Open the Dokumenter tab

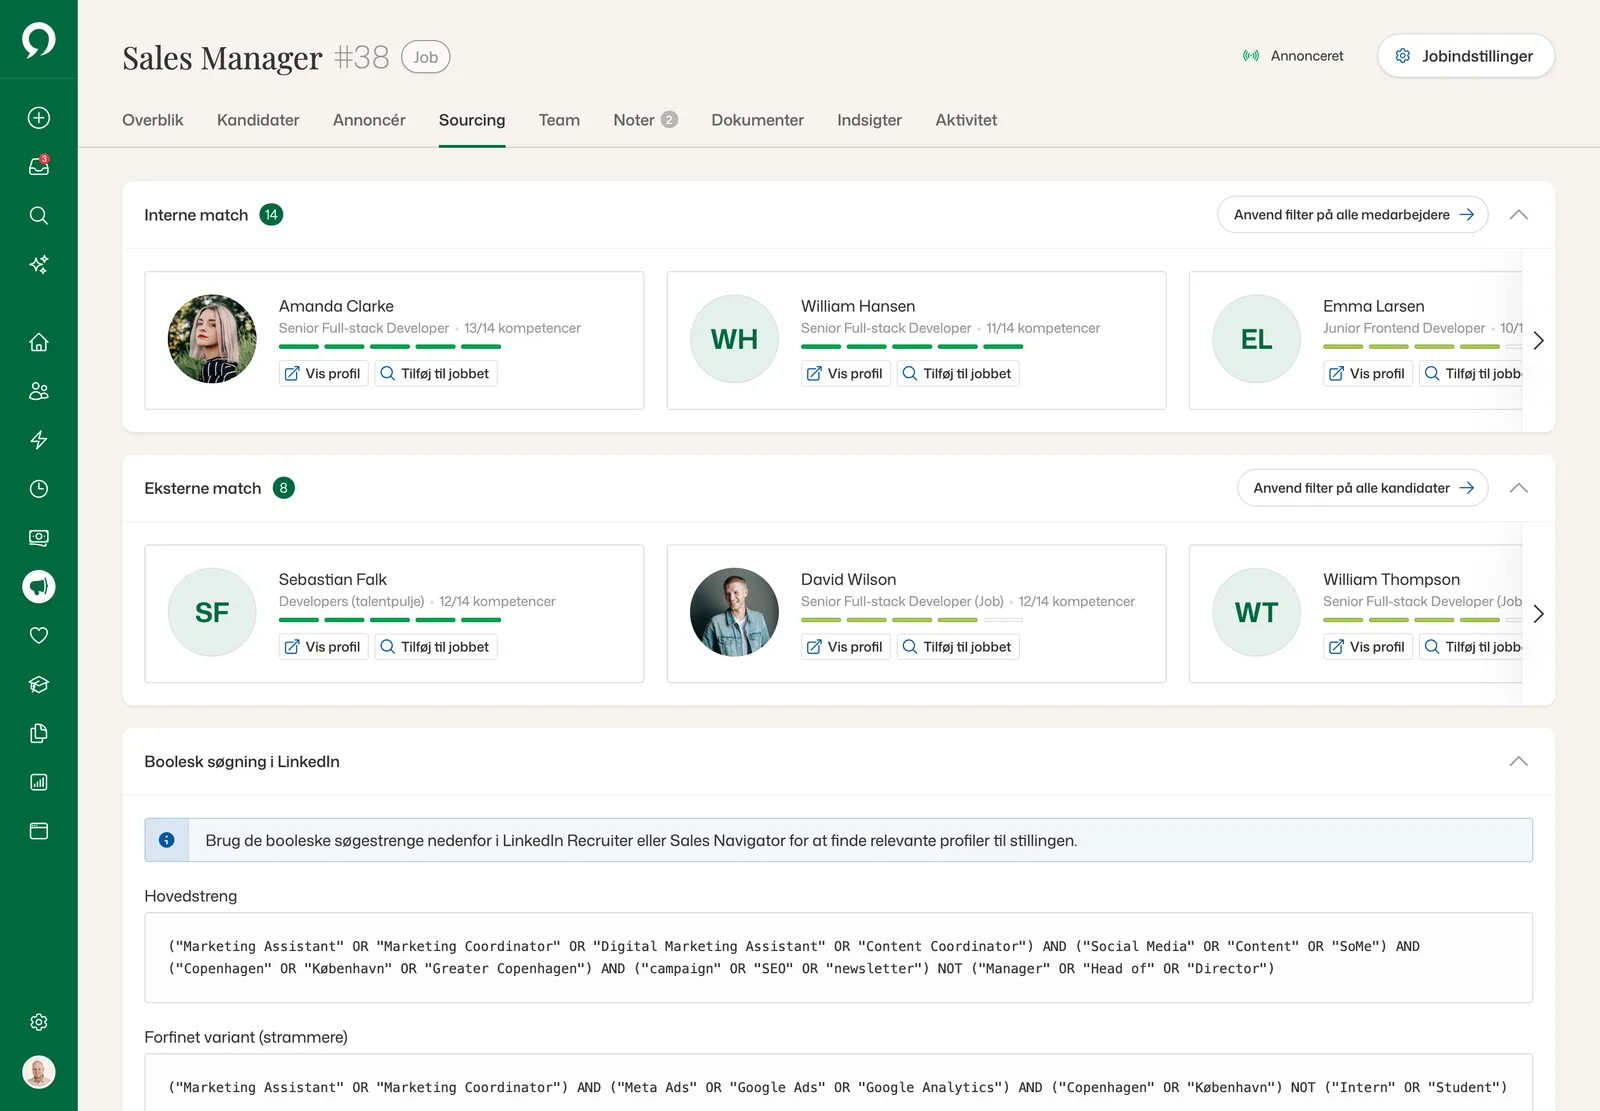(757, 120)
